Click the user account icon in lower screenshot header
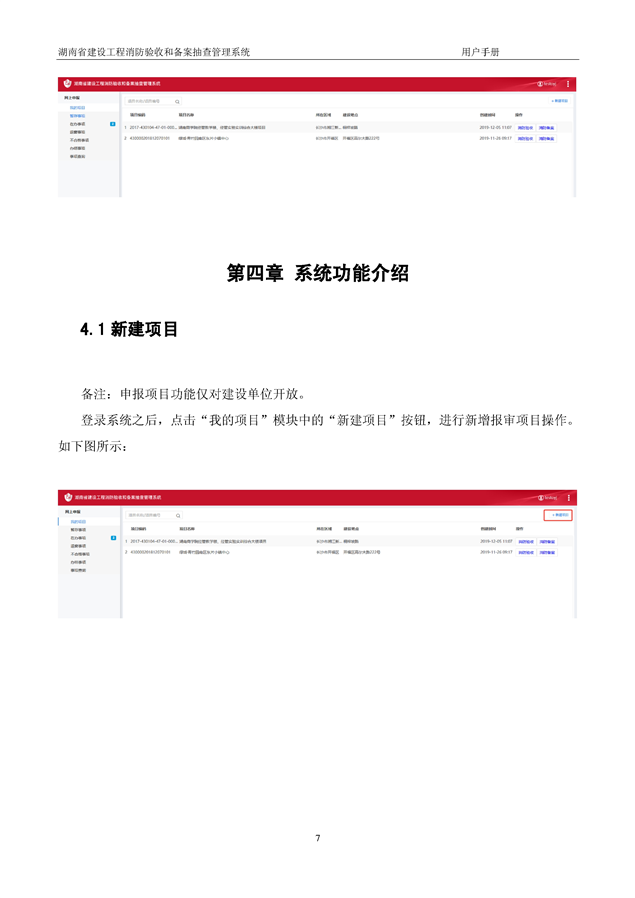Viewport: 635px width, 898px height. (x=541, y=496)
